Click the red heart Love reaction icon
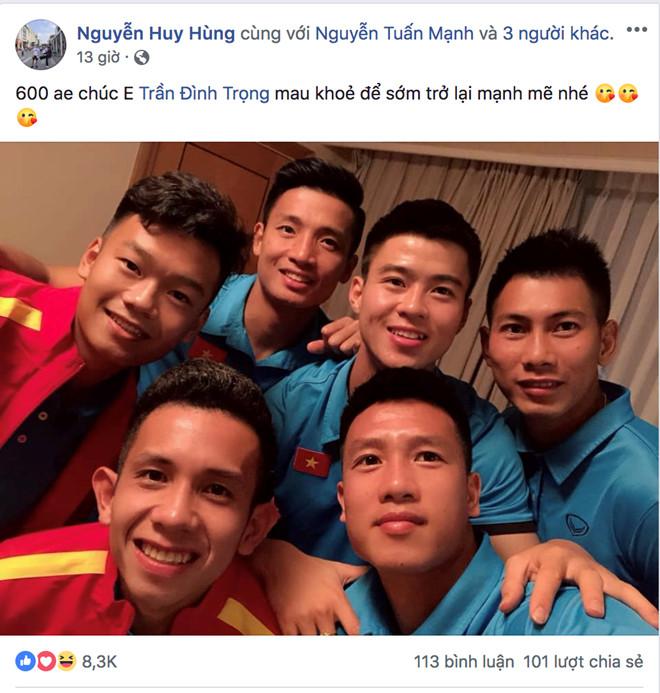This screenshot has width=660, height=693. (46, 661)
